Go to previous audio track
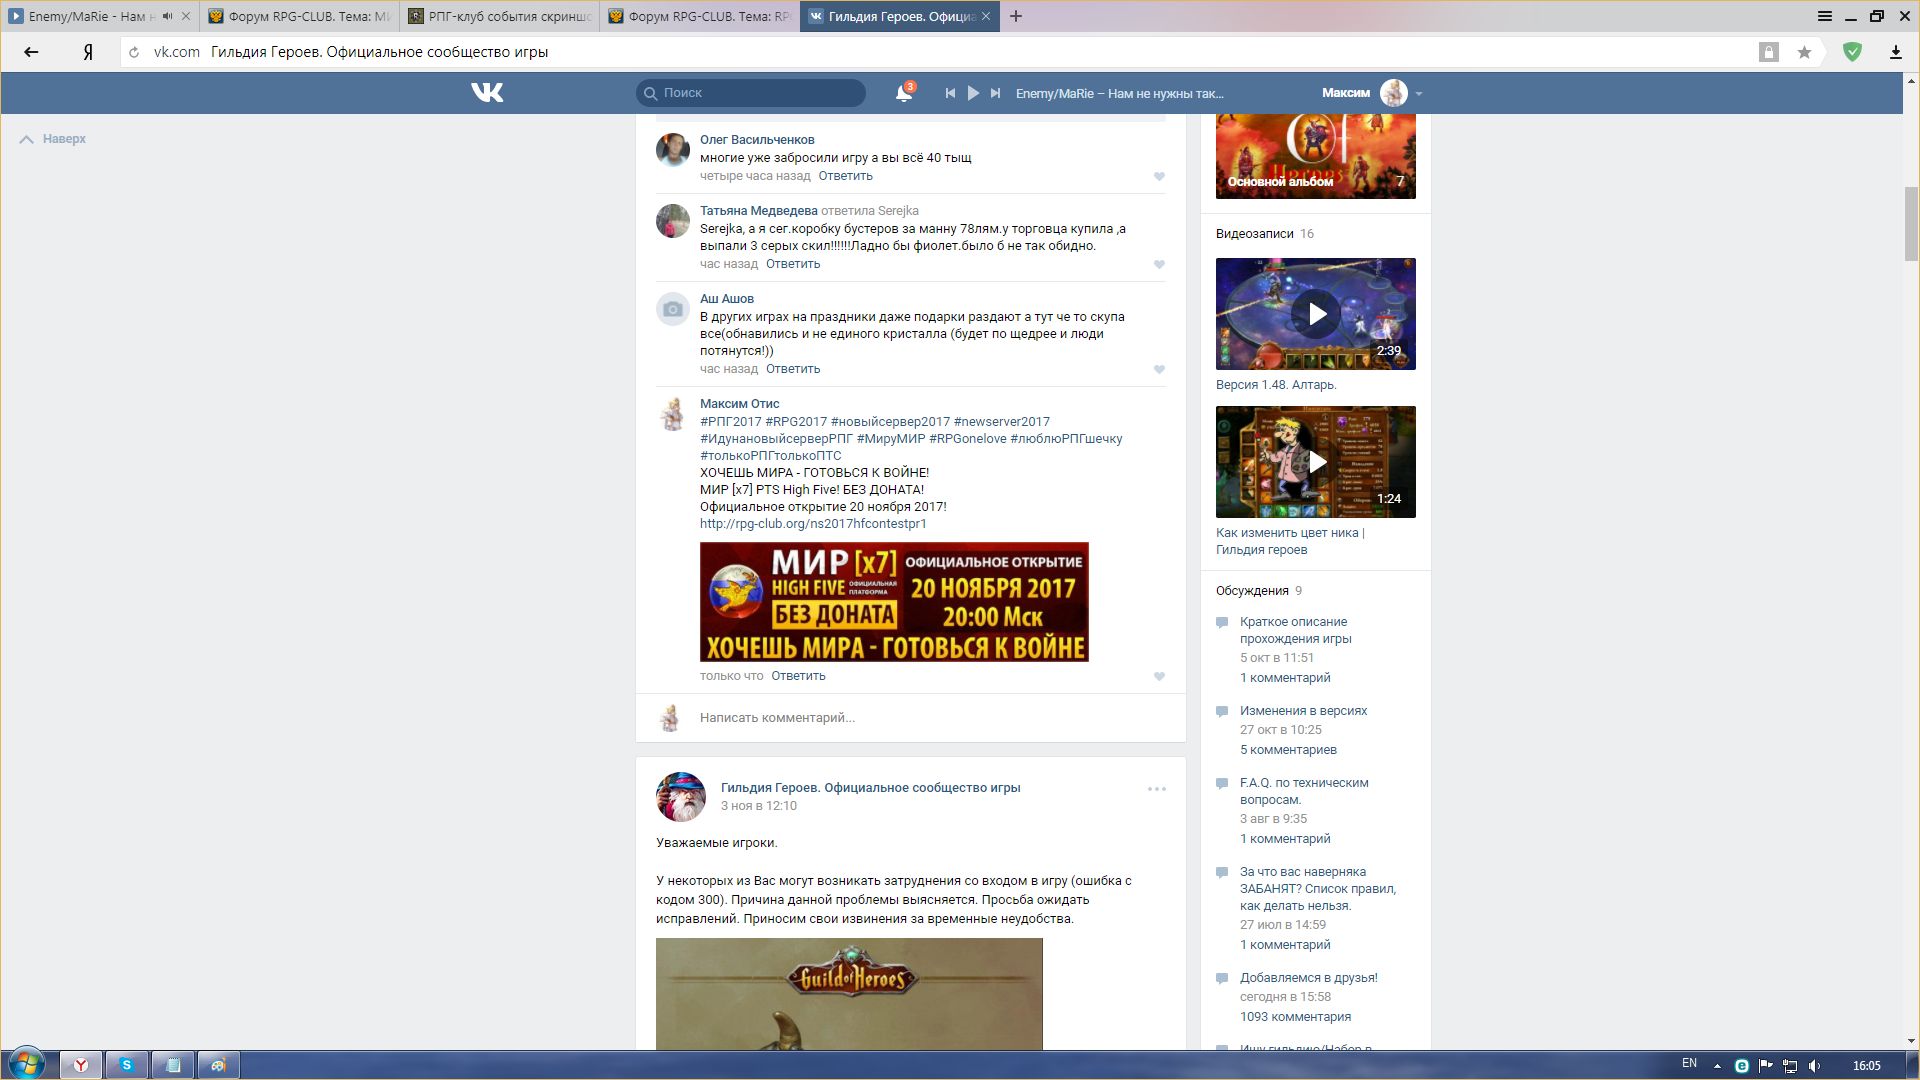 950,93
